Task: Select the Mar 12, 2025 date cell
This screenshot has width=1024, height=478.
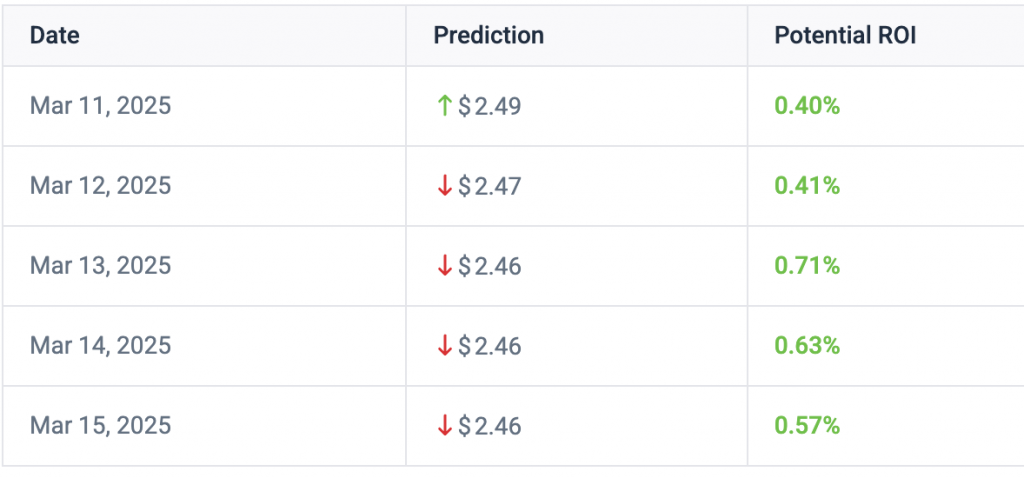Action: coord(100,186)
